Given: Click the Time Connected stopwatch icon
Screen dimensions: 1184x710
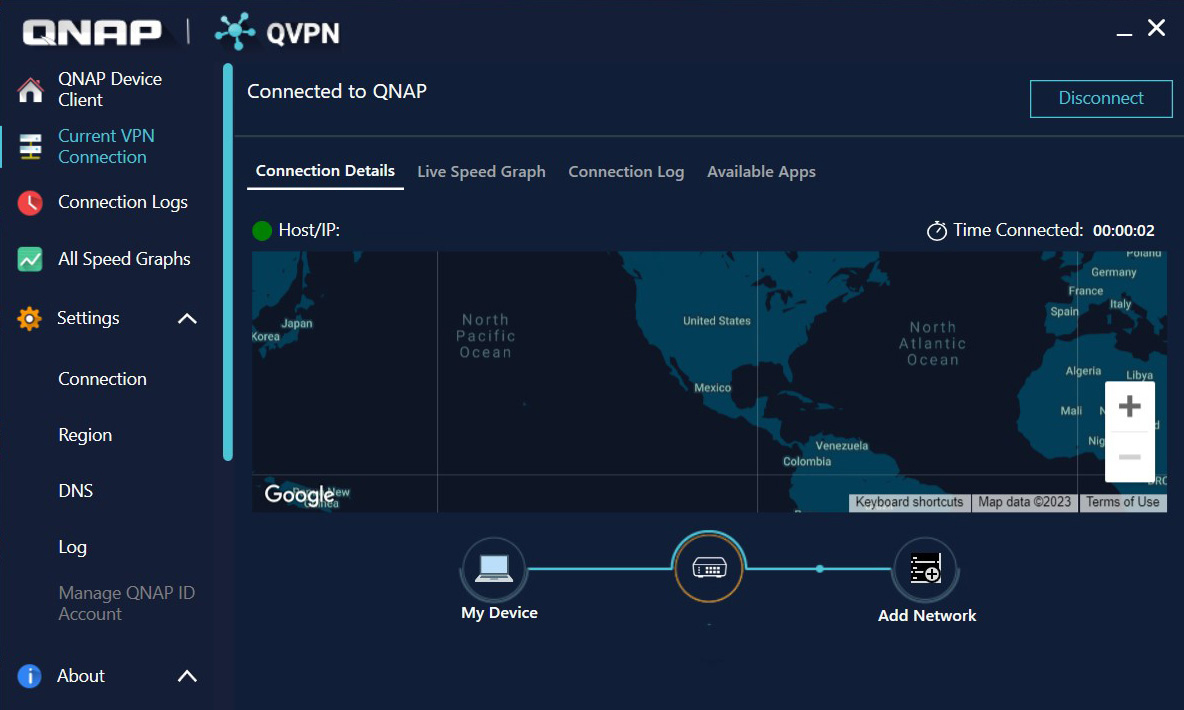Looking at the screenshot, I should tap(936, 230).
